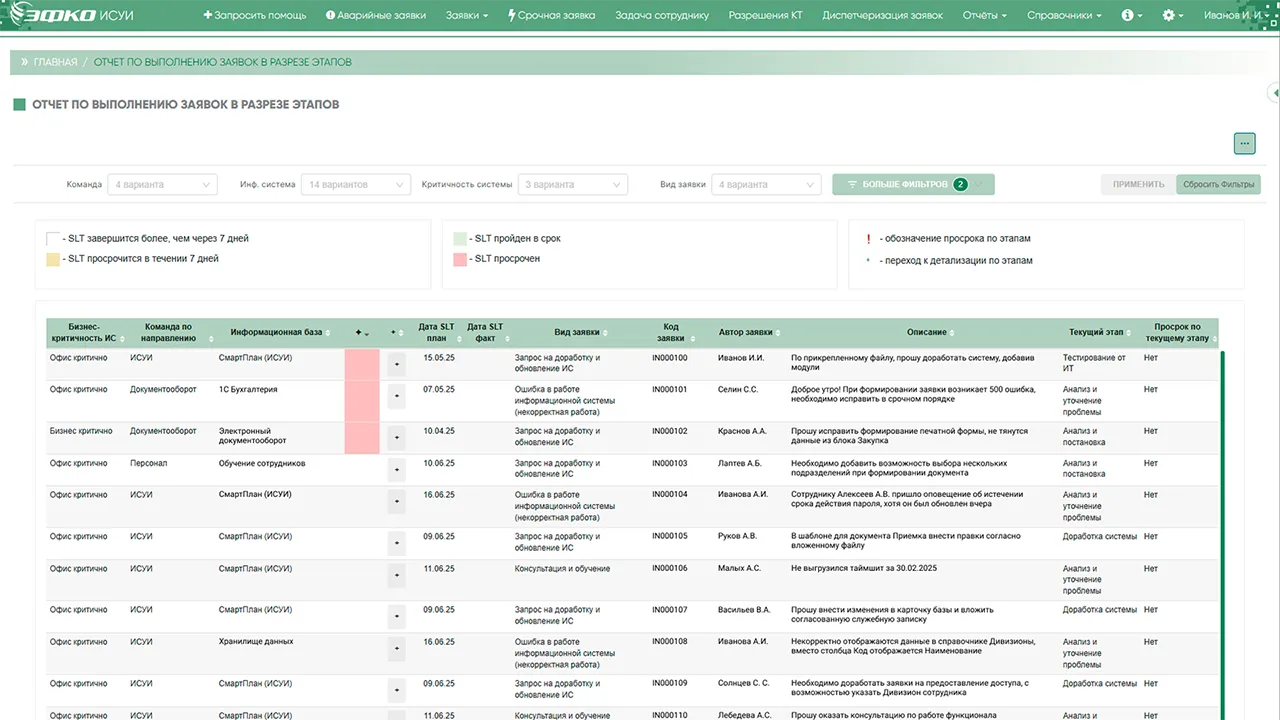Click the Бизнес критично cell
This screenshot has height=720, width=1280.
click(x=81, y=431)
